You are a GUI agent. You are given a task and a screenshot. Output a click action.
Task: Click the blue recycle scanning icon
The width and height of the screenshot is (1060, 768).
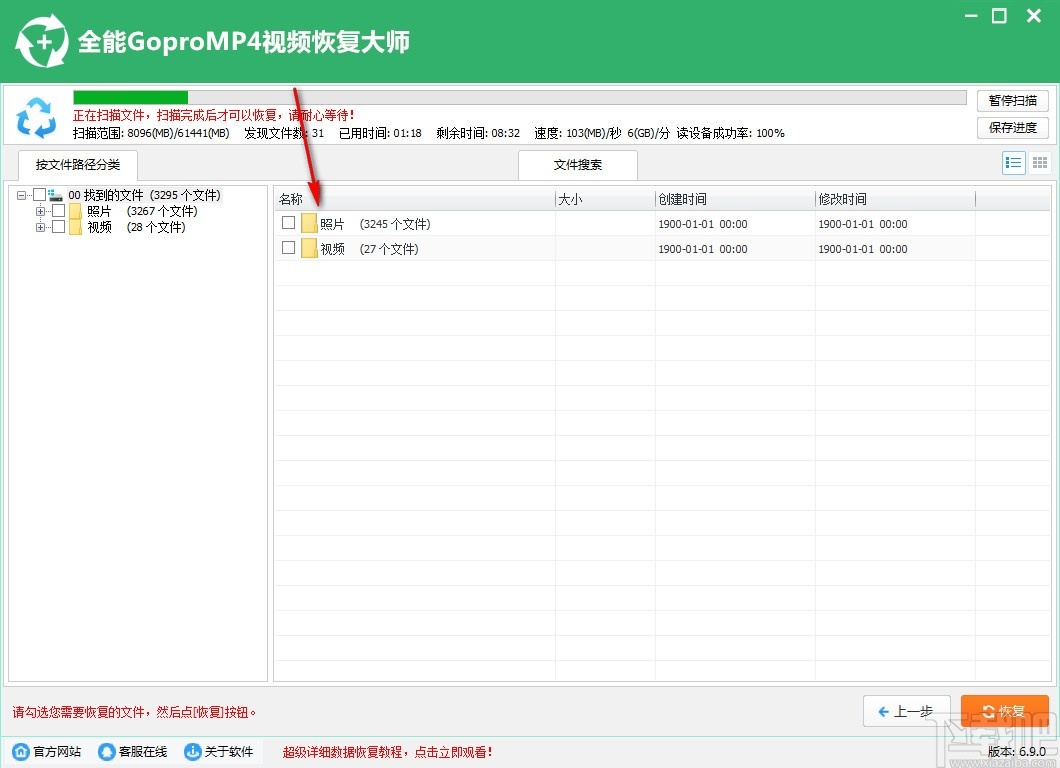coord(36,118)
